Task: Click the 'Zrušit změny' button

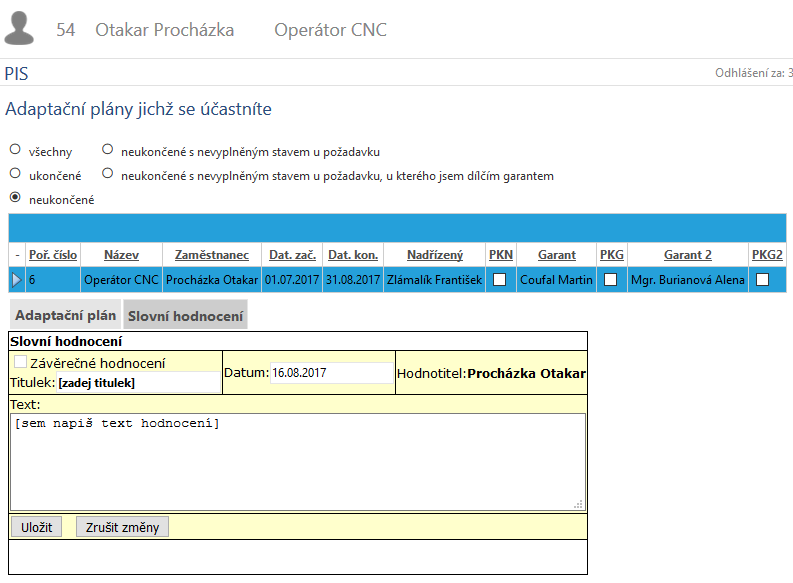Action: [122, 527]
